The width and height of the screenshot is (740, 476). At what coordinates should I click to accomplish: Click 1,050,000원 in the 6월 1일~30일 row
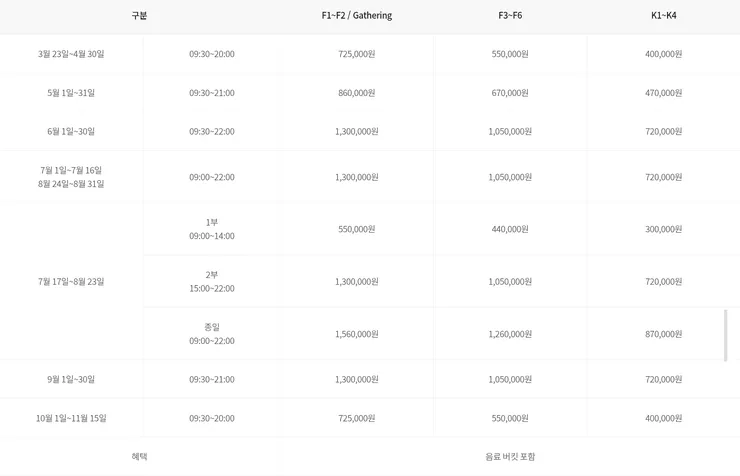click(510, 132)
